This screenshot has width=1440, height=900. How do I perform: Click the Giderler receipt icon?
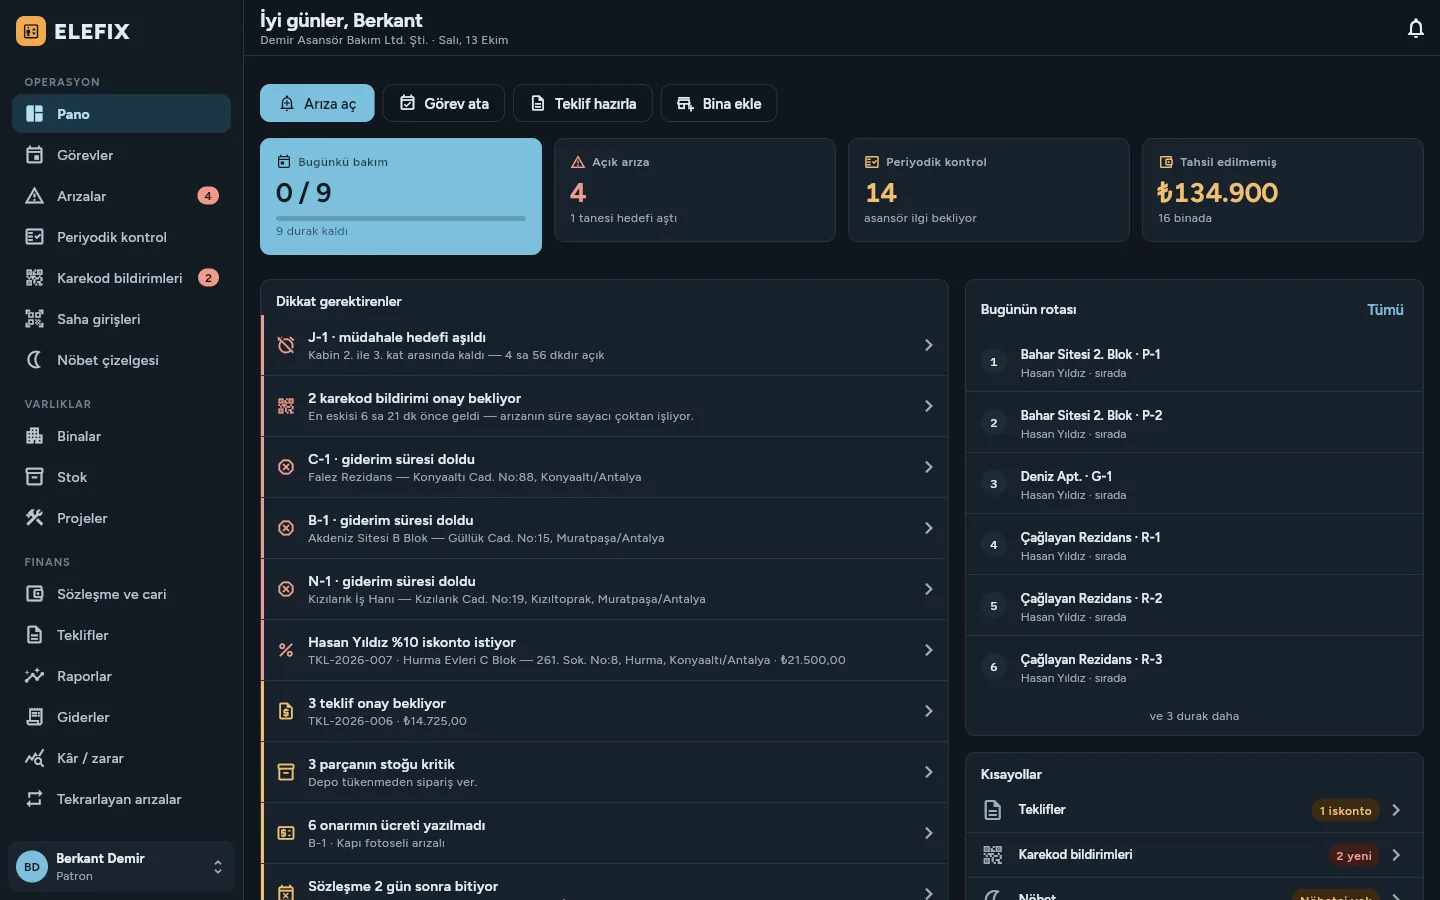34,717
